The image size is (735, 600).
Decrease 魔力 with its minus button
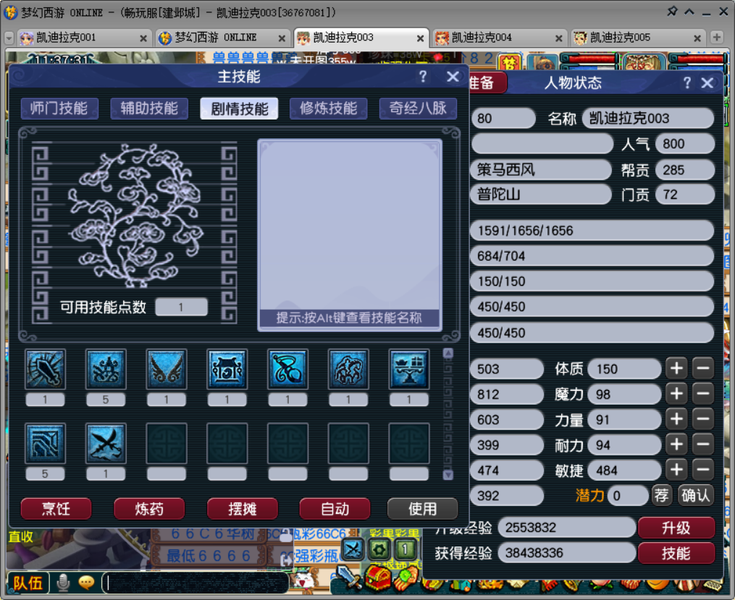pos(703,394)
